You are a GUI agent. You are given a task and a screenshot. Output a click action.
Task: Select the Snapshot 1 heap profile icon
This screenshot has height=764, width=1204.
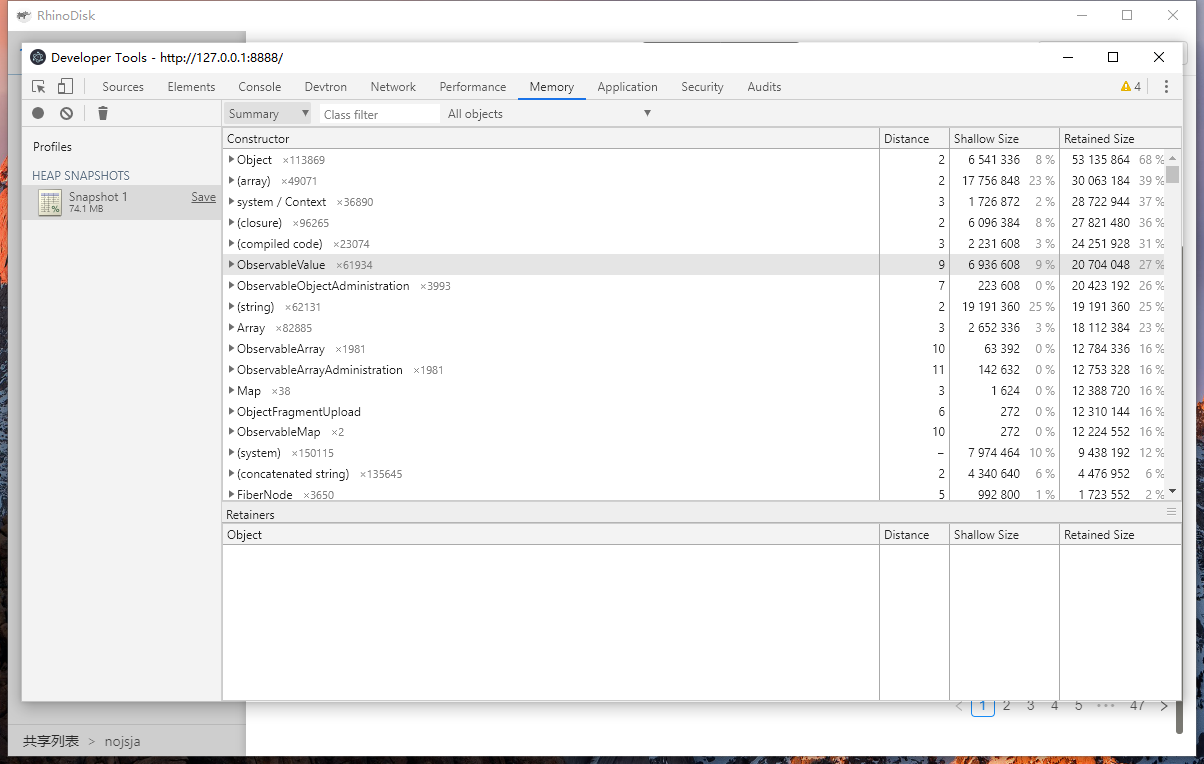coord(50,202)
